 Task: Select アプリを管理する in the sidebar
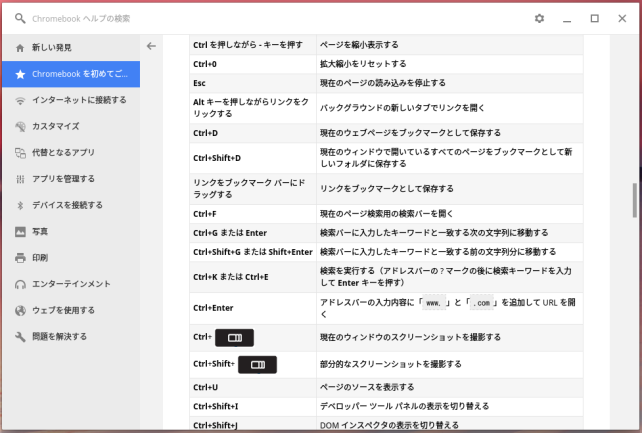tap(64, 179)
